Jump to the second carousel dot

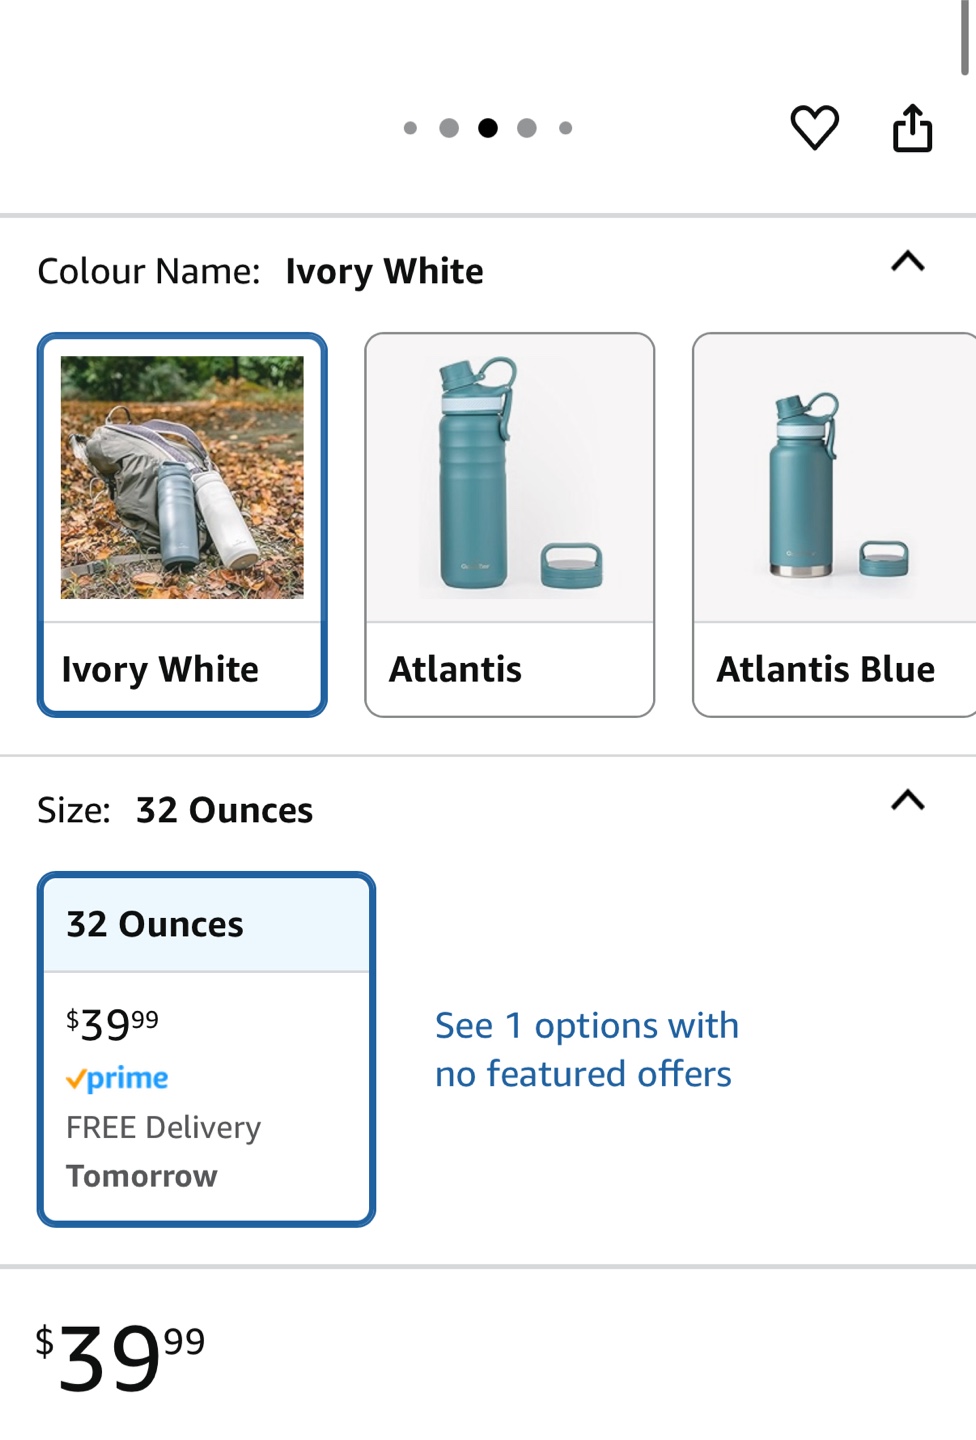449,128
